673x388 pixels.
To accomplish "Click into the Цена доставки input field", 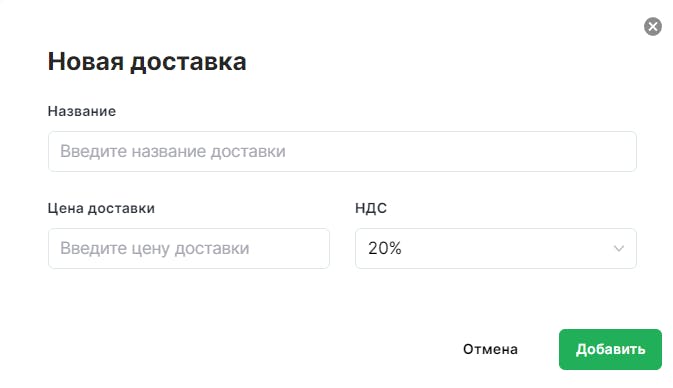I will [189, 249].
